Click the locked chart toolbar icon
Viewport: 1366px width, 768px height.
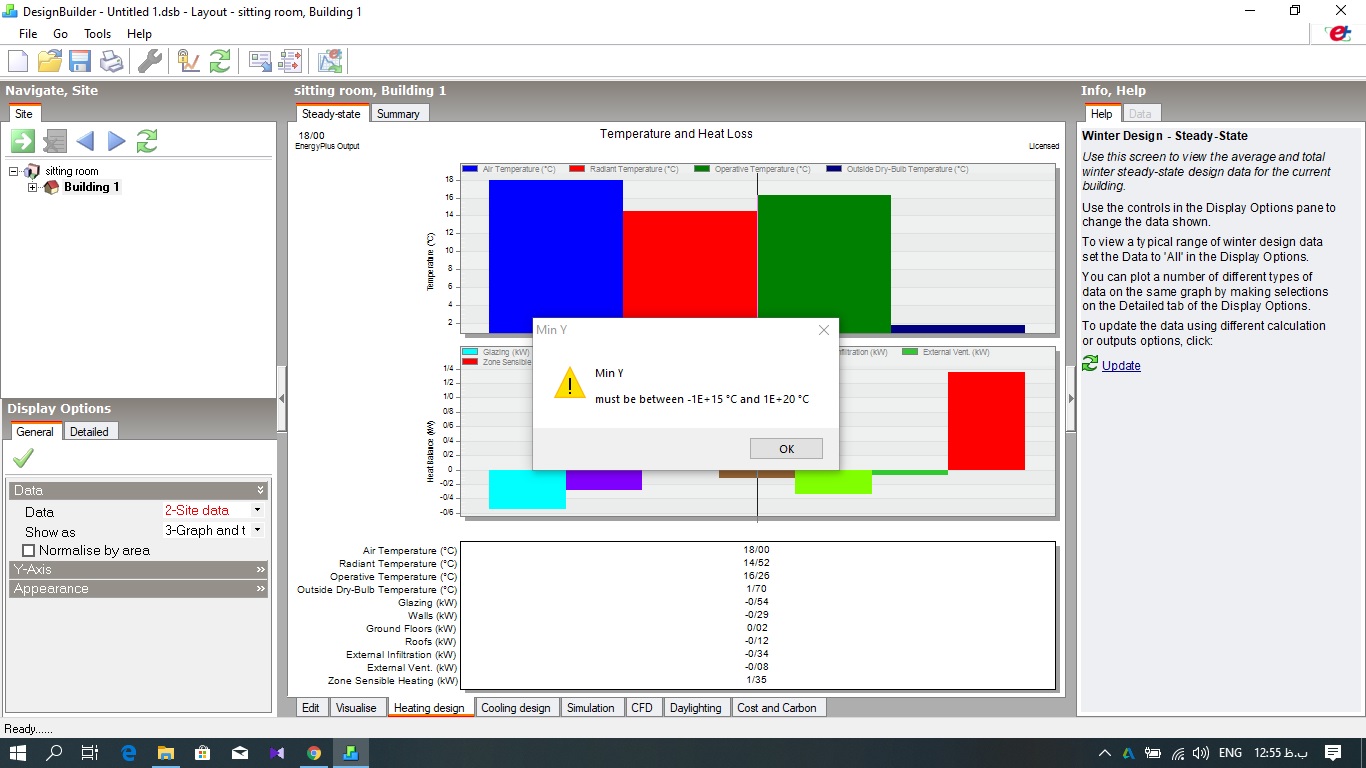coord(187,61)
